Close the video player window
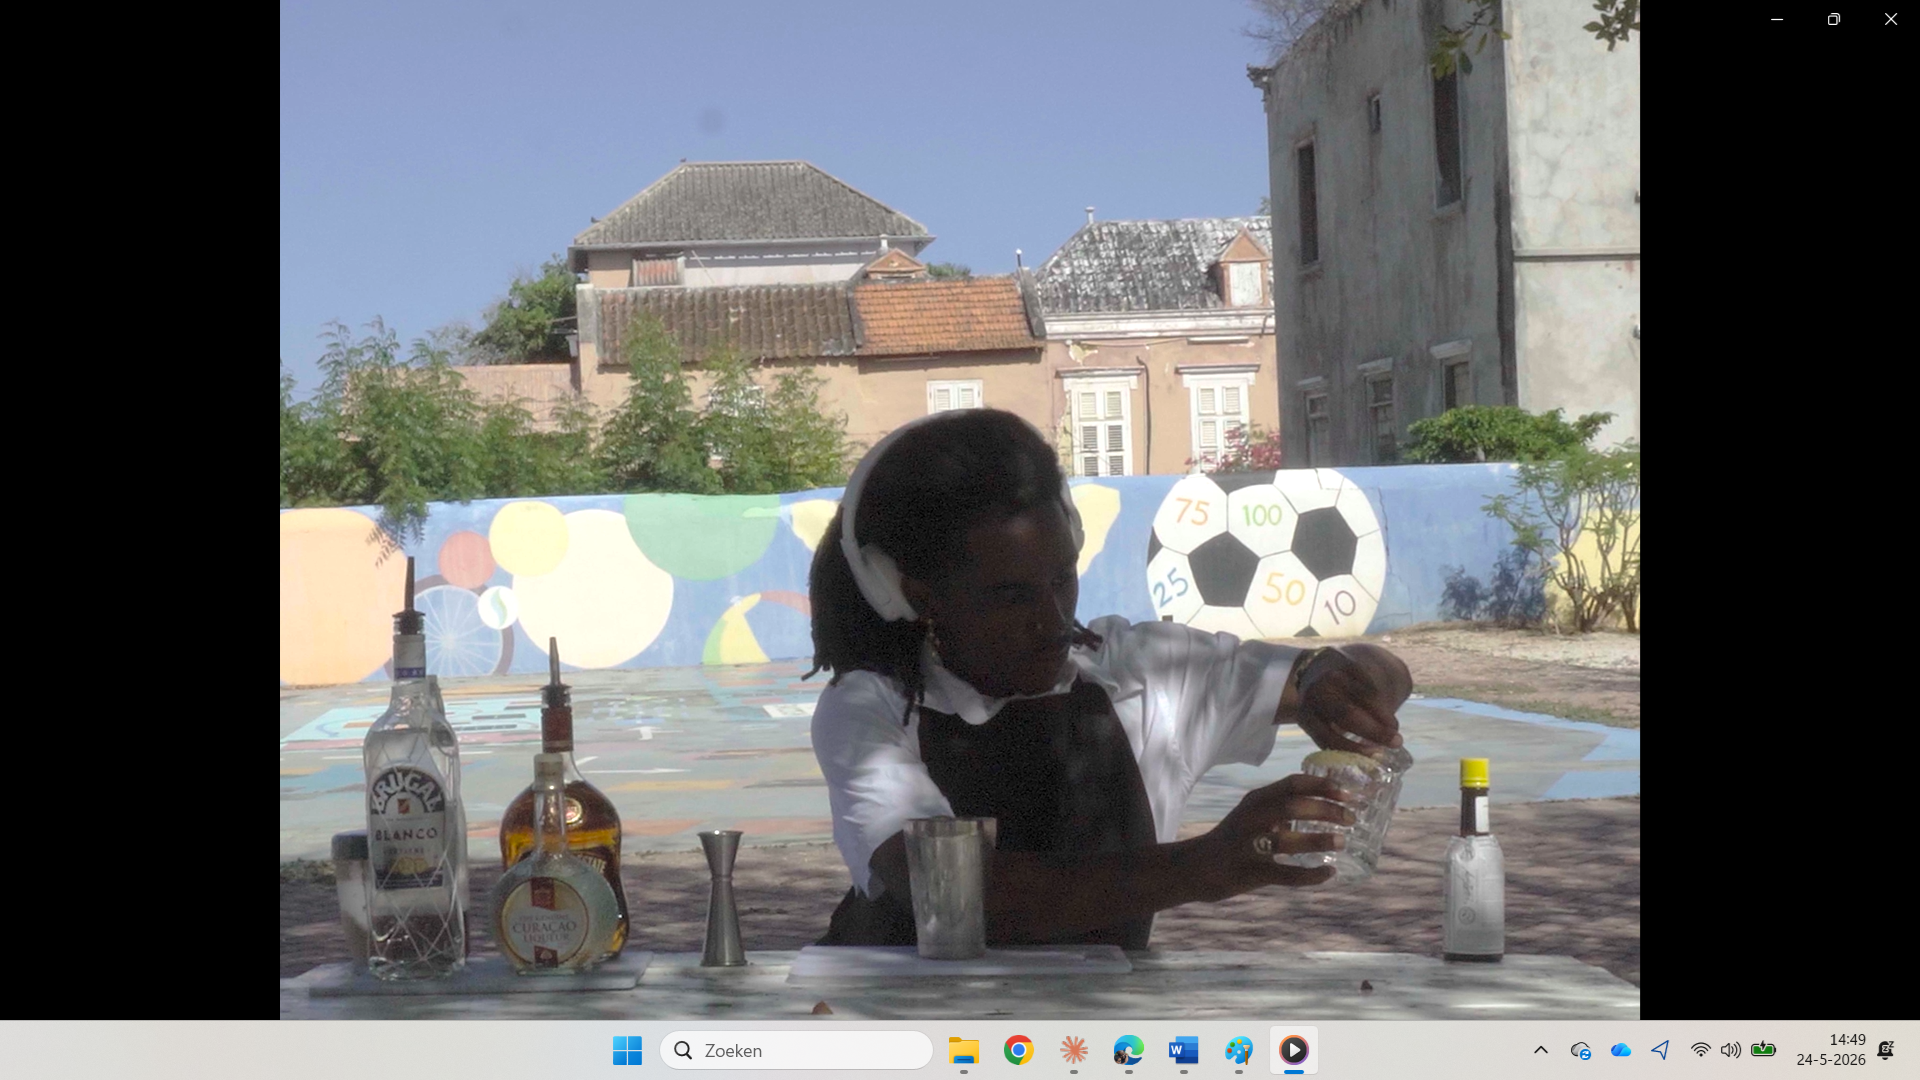 tap(1891, 19)
